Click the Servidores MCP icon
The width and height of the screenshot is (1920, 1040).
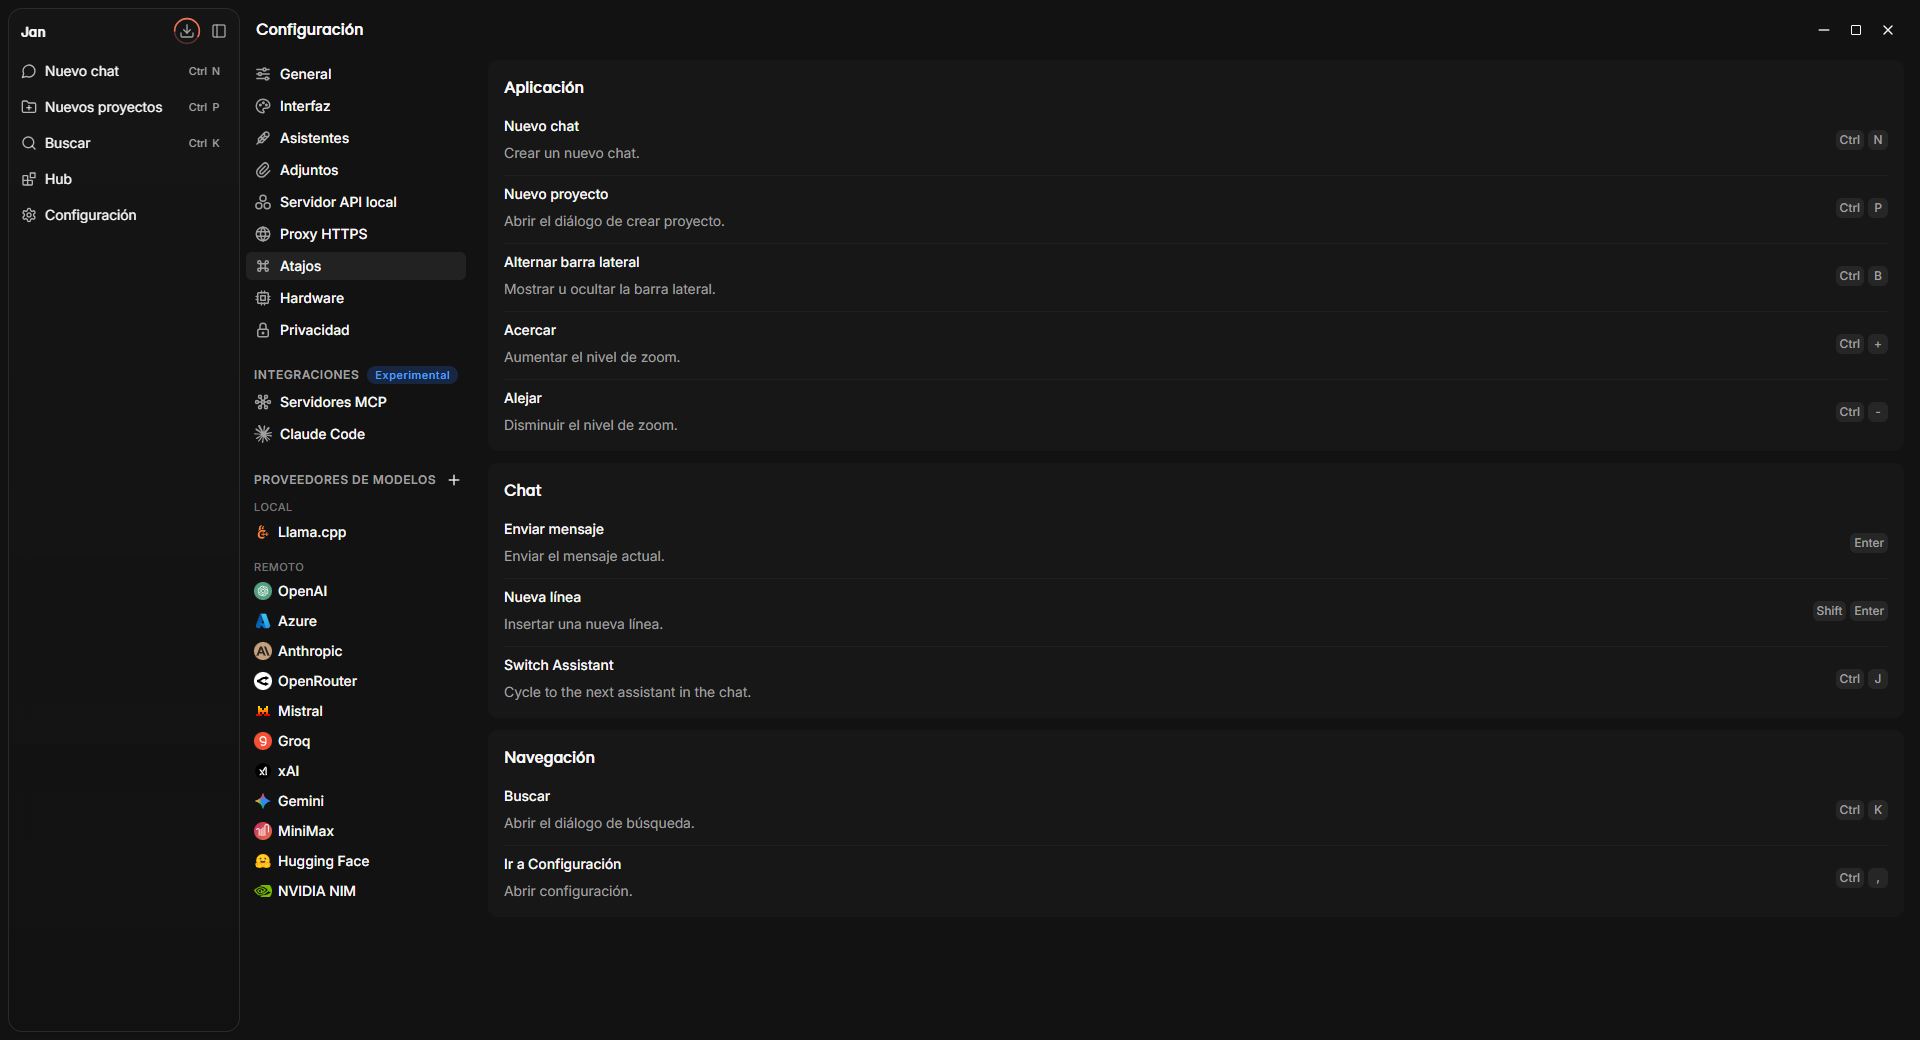pos(263,402)
